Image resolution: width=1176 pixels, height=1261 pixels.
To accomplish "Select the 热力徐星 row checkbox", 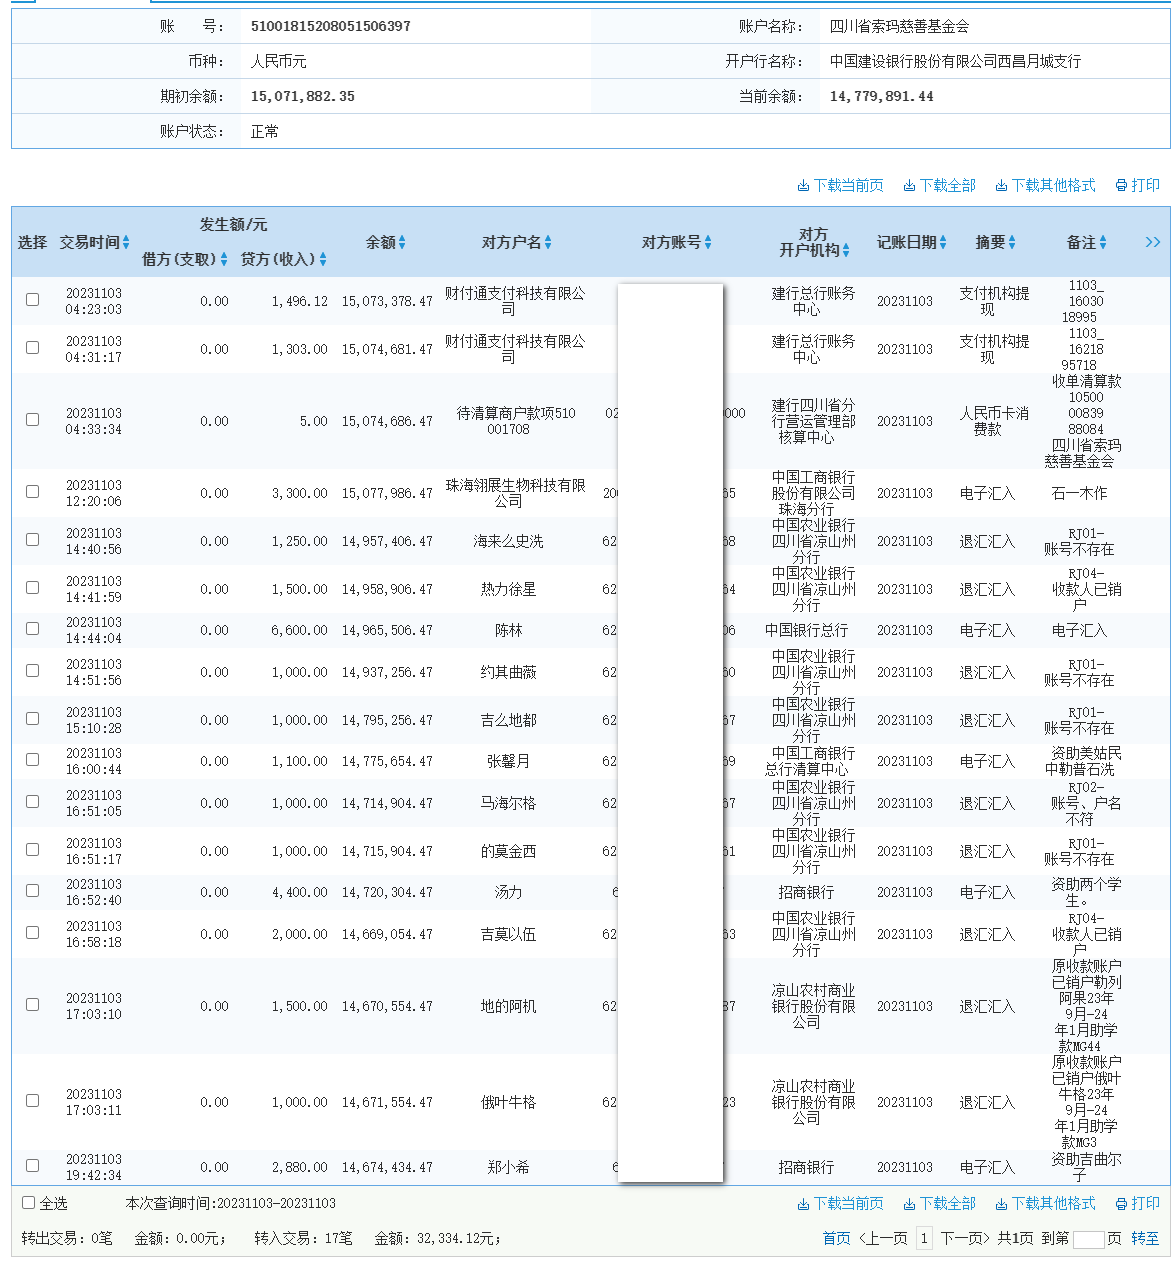I will 33,587.
